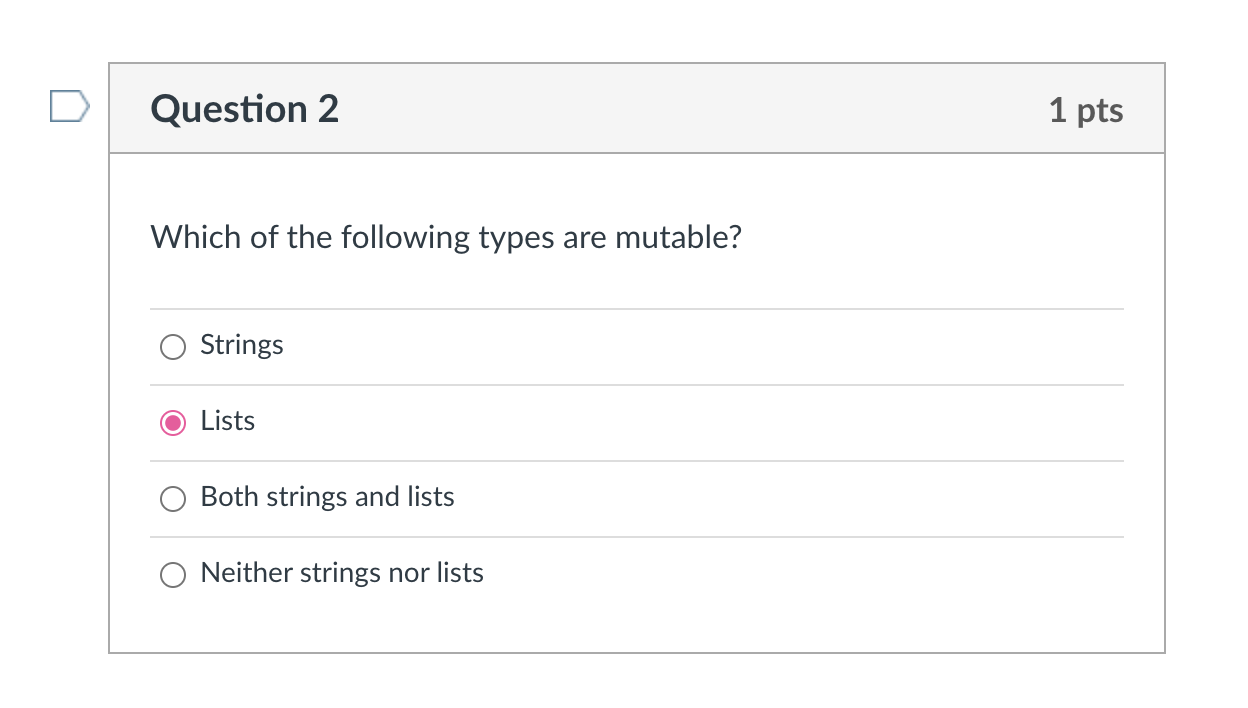Image resolution: width=1248 pixels, height=708 pixels.
Task: Pick the Both strings and lists radio
Action: [173, 499]
